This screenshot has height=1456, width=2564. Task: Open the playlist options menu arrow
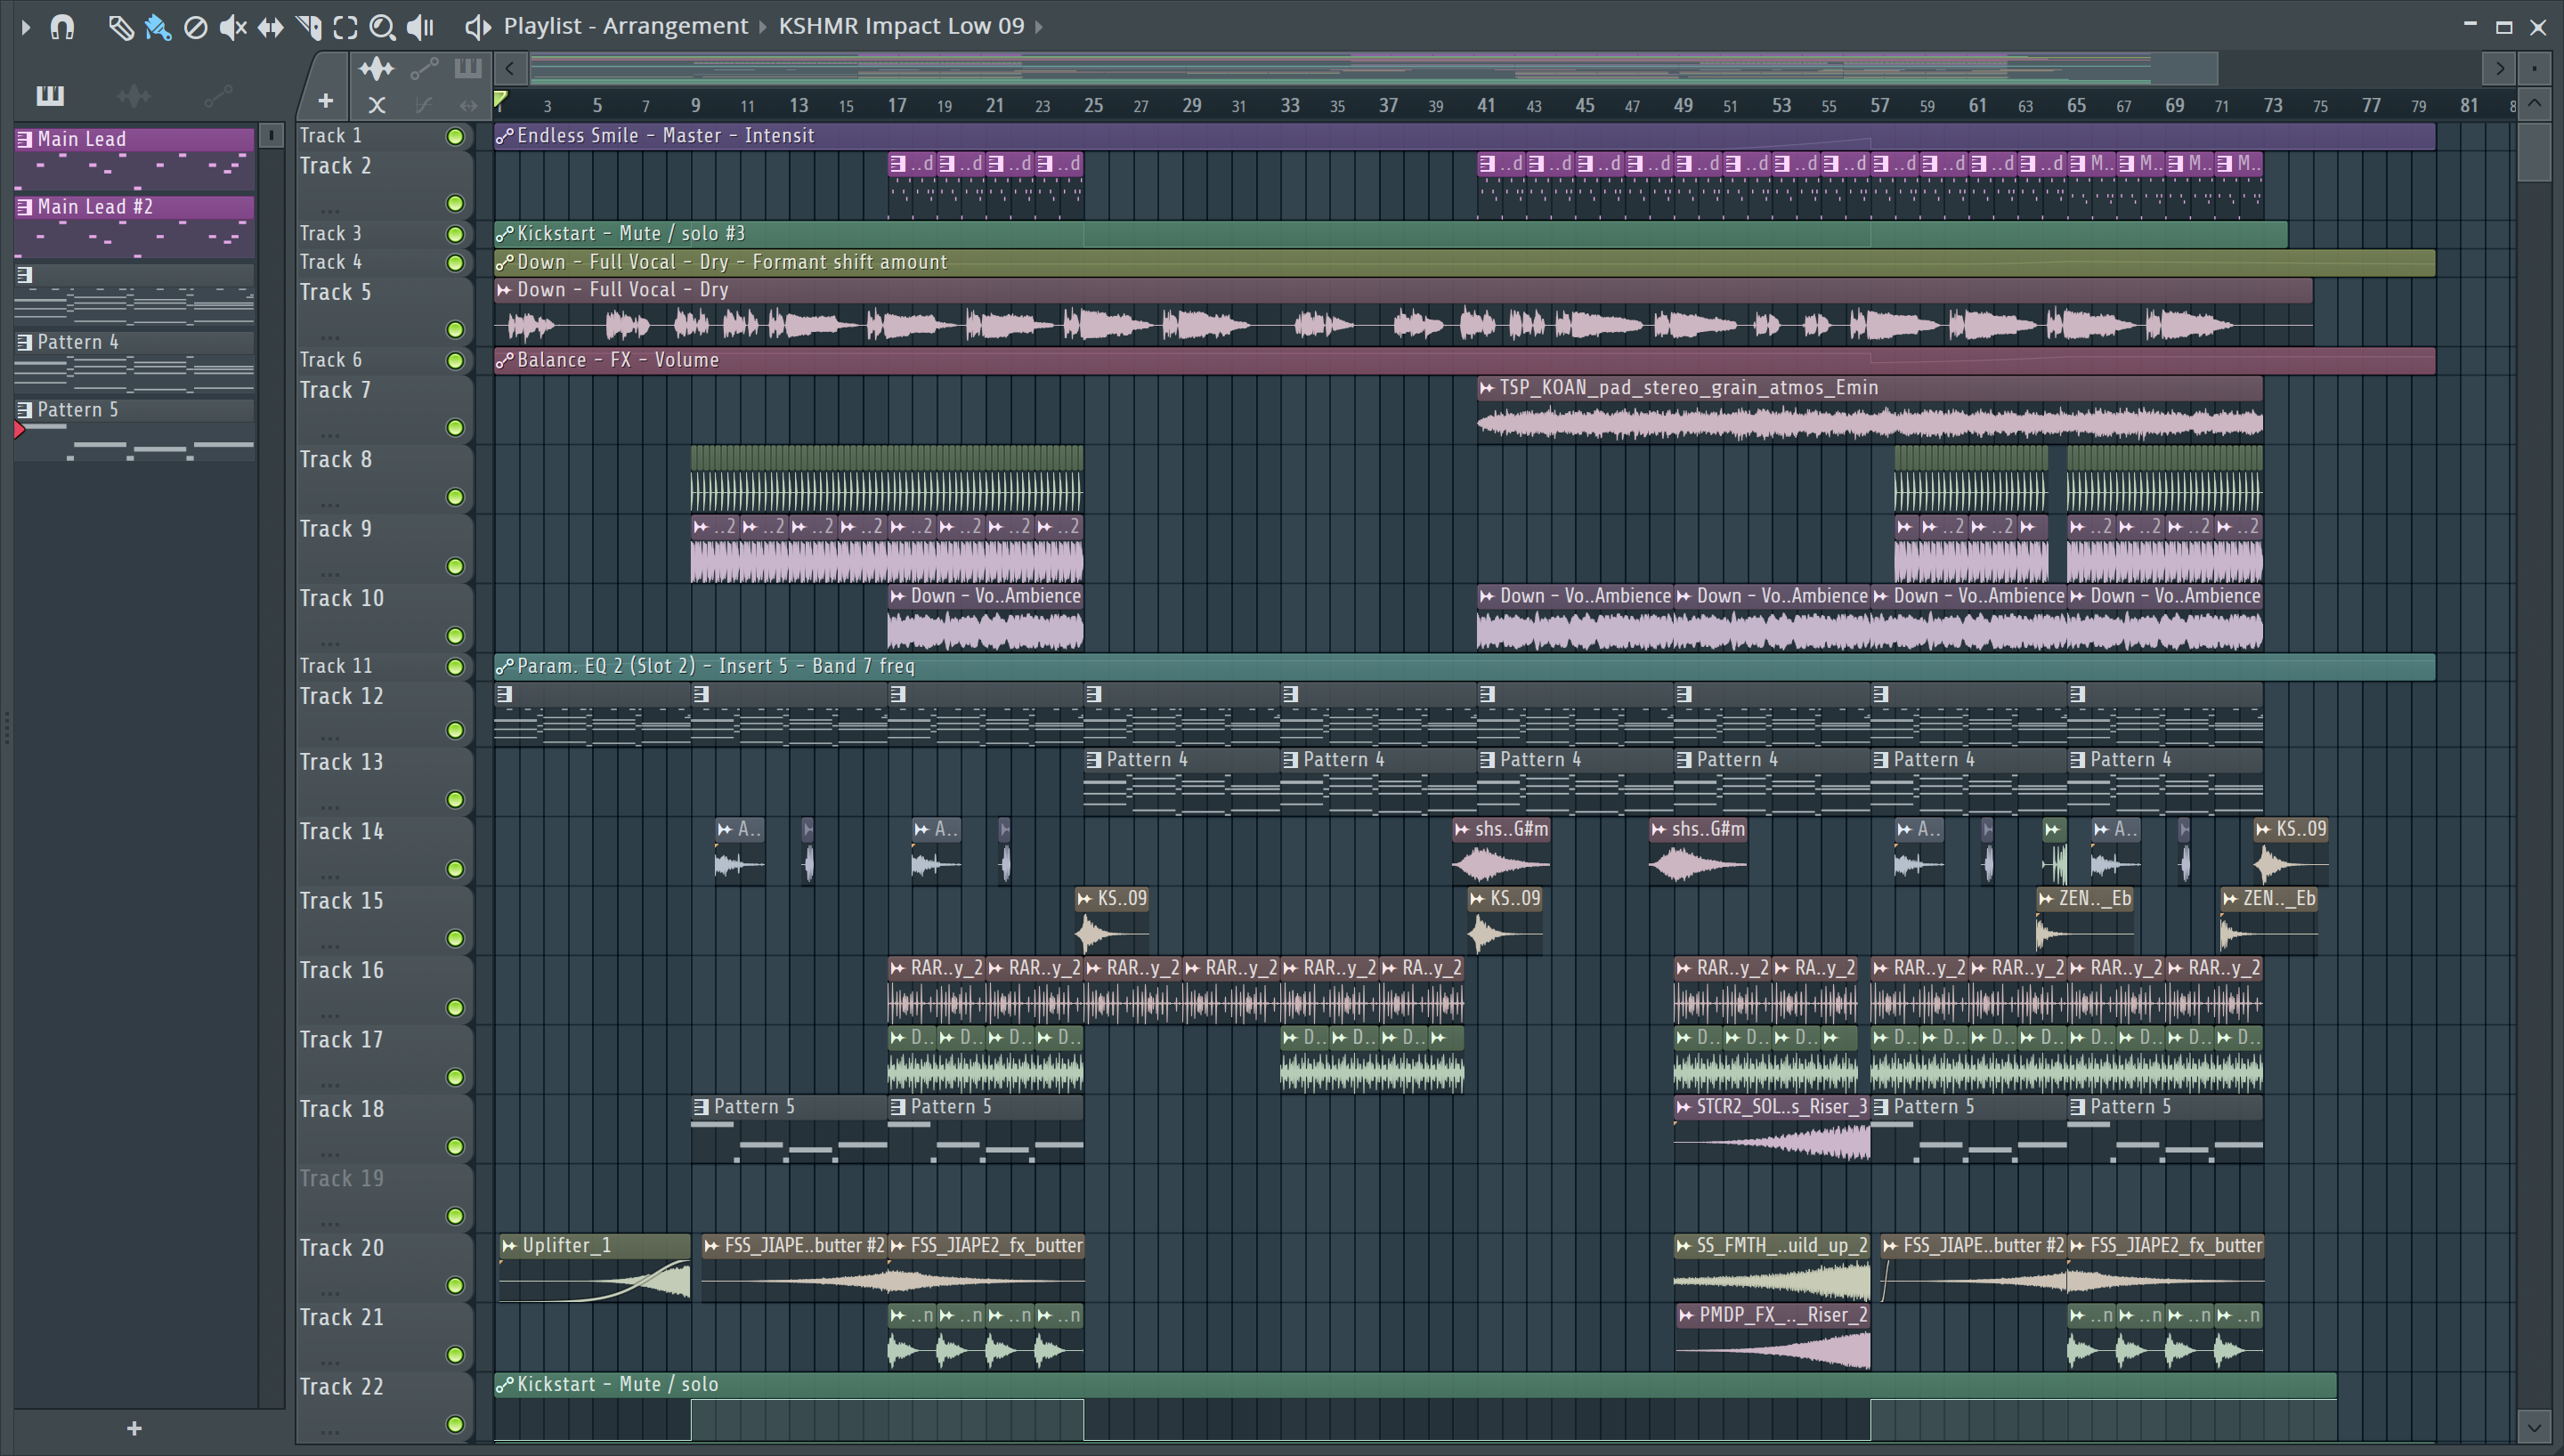coord(26,27)
